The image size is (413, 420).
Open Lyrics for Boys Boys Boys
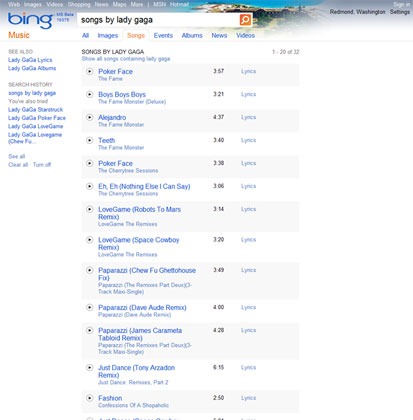point(248,94)
